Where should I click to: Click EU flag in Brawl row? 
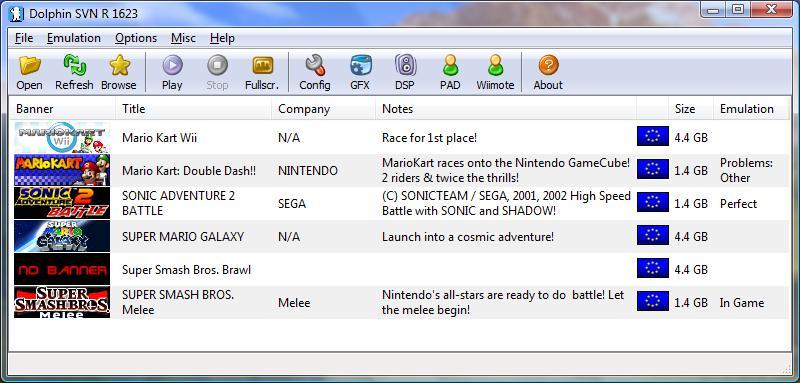pyautogui.click(x=653, y=268)
